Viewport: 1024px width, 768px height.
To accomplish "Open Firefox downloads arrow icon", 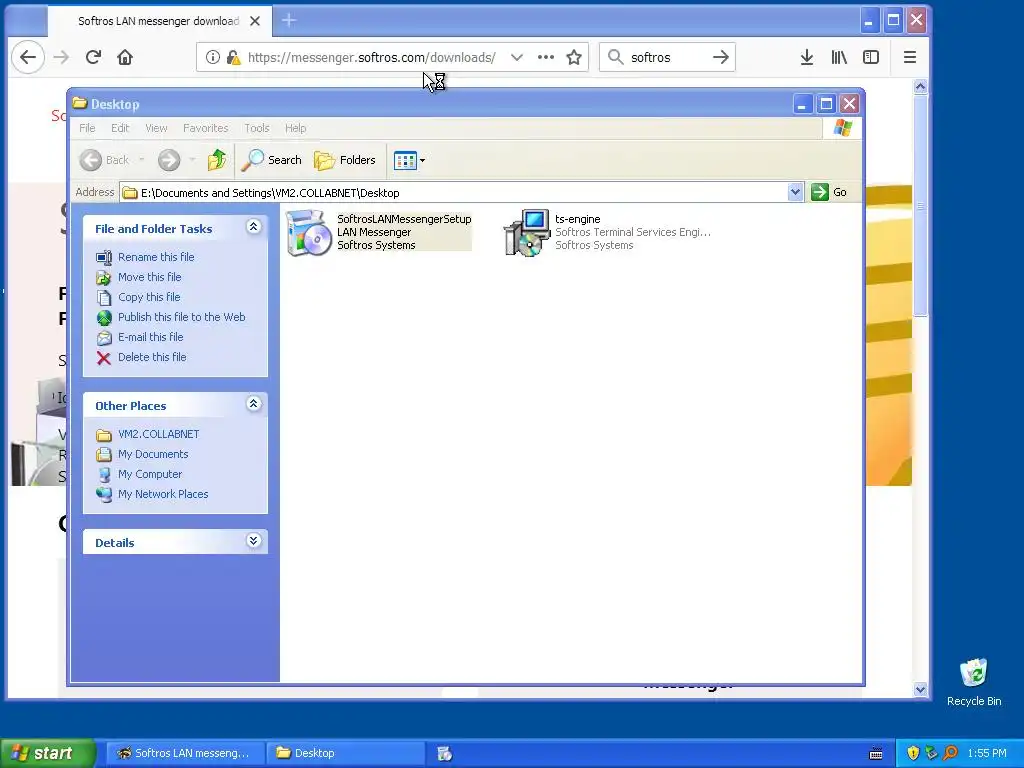I will [x=807, y=57].
